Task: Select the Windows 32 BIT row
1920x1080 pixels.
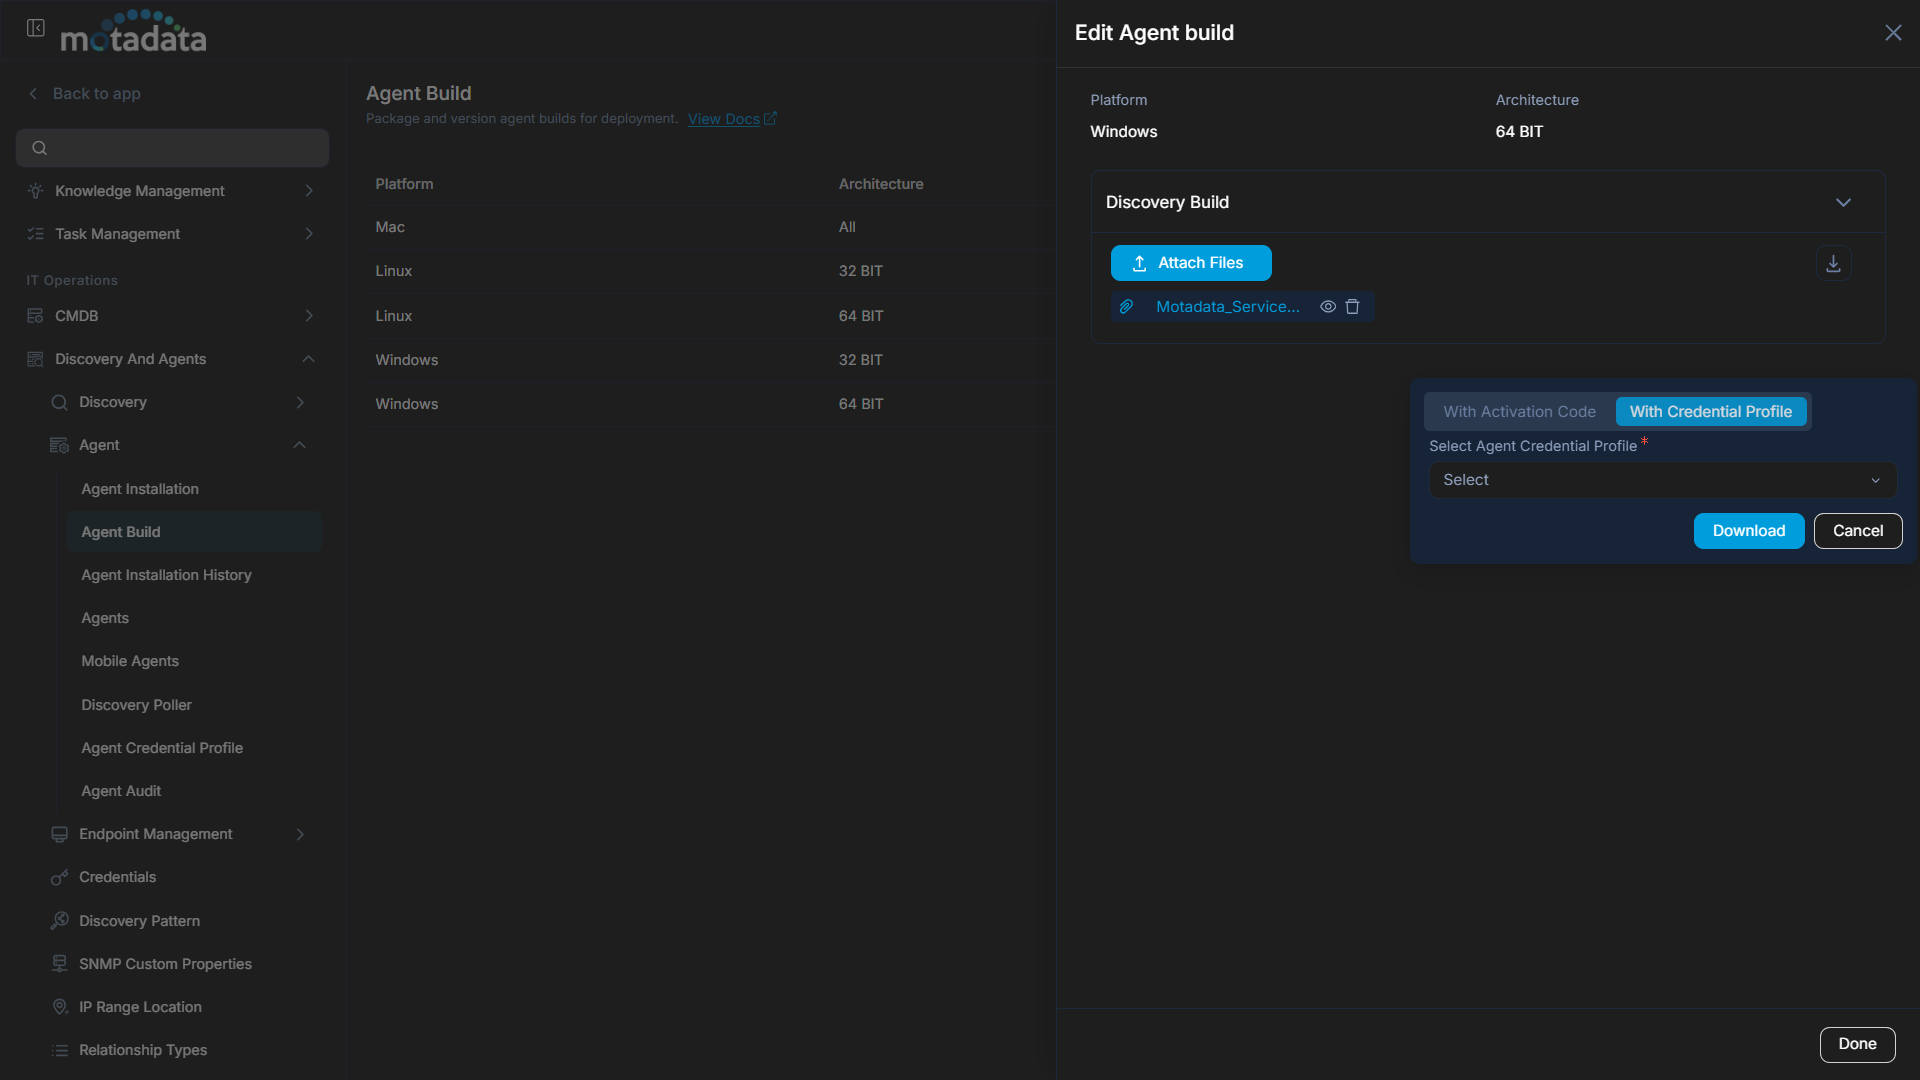Action: (710, 360)
